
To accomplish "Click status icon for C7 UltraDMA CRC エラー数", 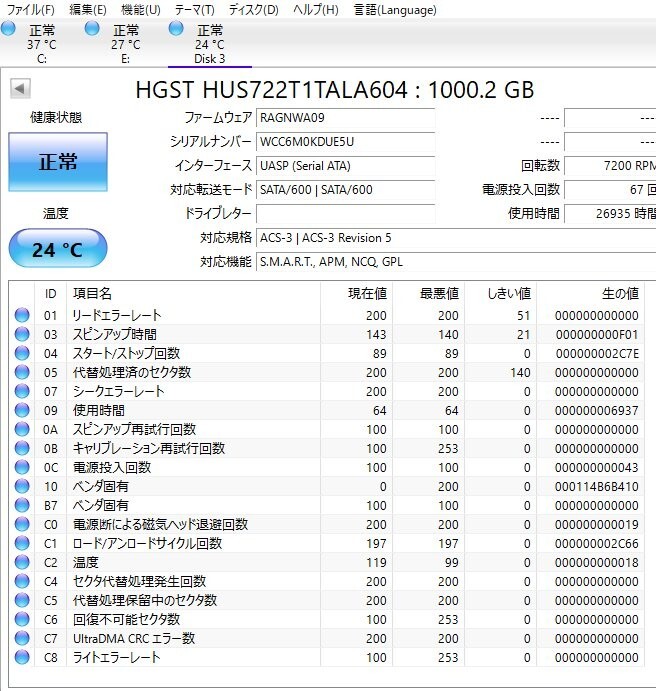I will (22, 638).
